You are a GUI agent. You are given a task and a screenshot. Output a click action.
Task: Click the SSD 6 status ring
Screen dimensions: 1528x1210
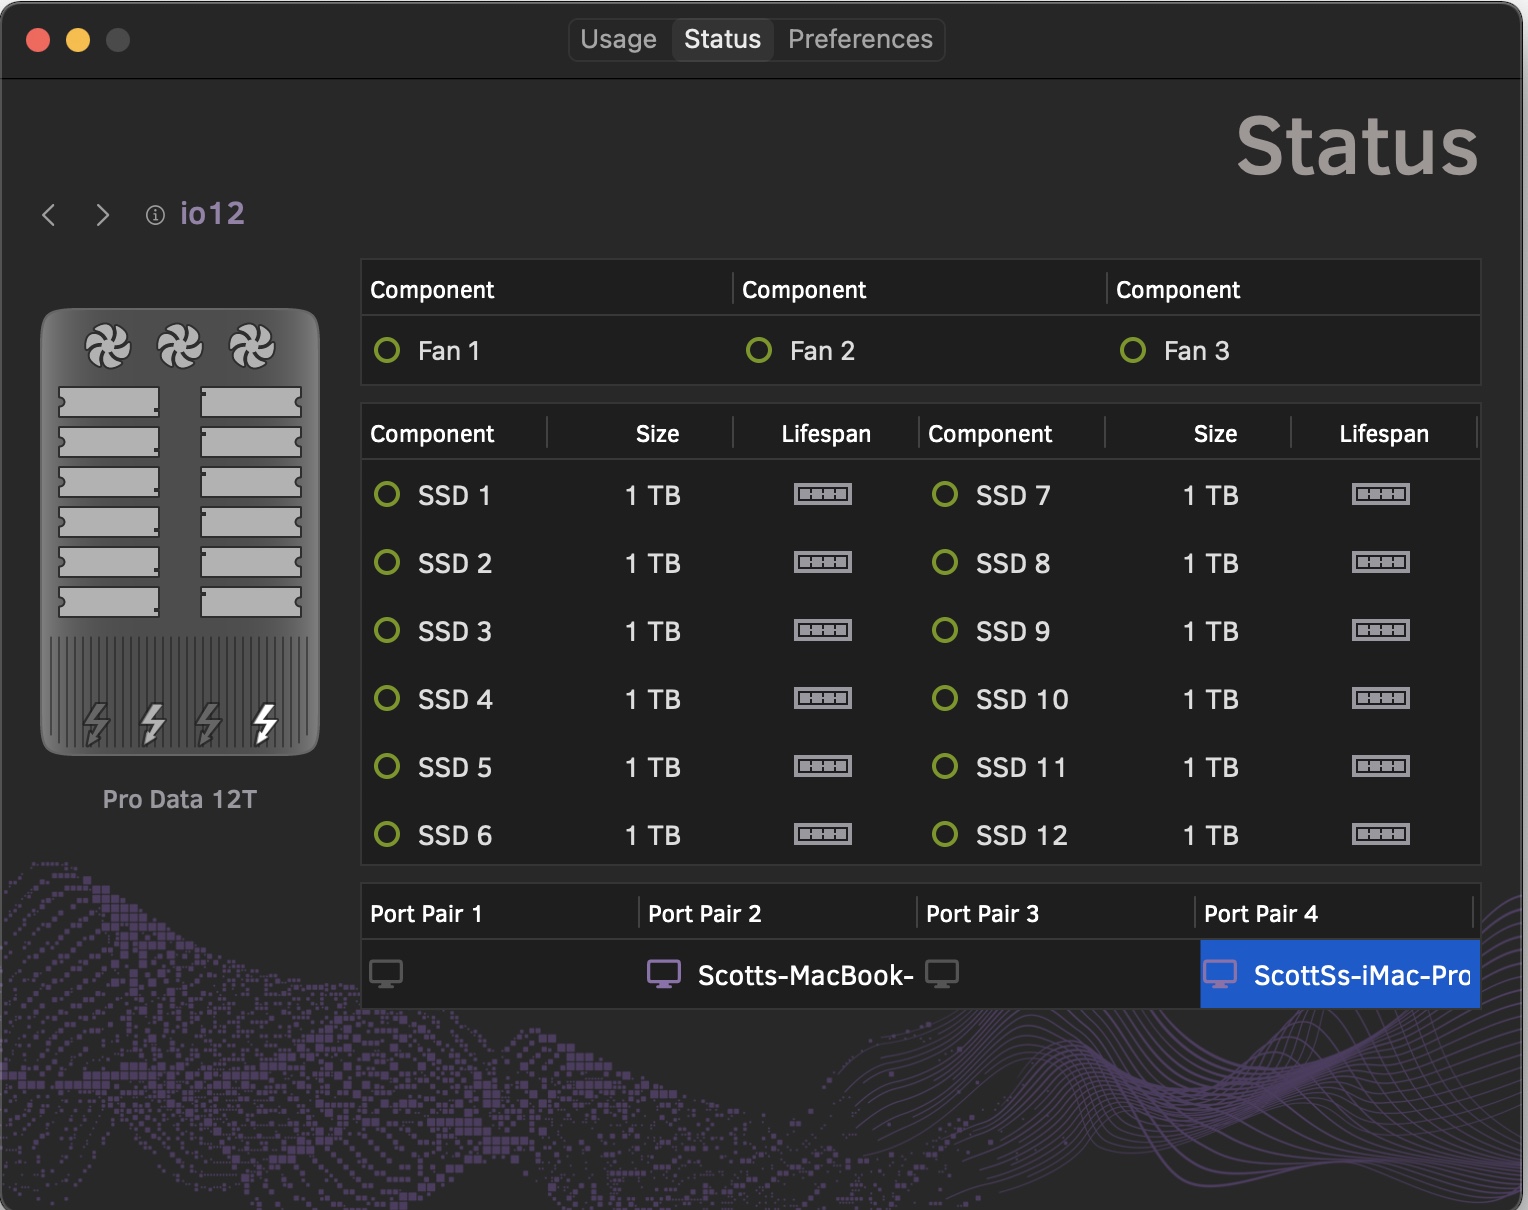387,834
